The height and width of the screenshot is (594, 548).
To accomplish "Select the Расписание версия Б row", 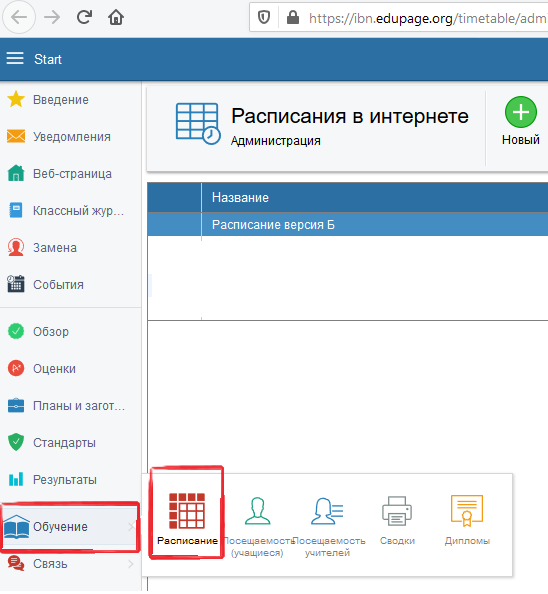I will point(348,225).
